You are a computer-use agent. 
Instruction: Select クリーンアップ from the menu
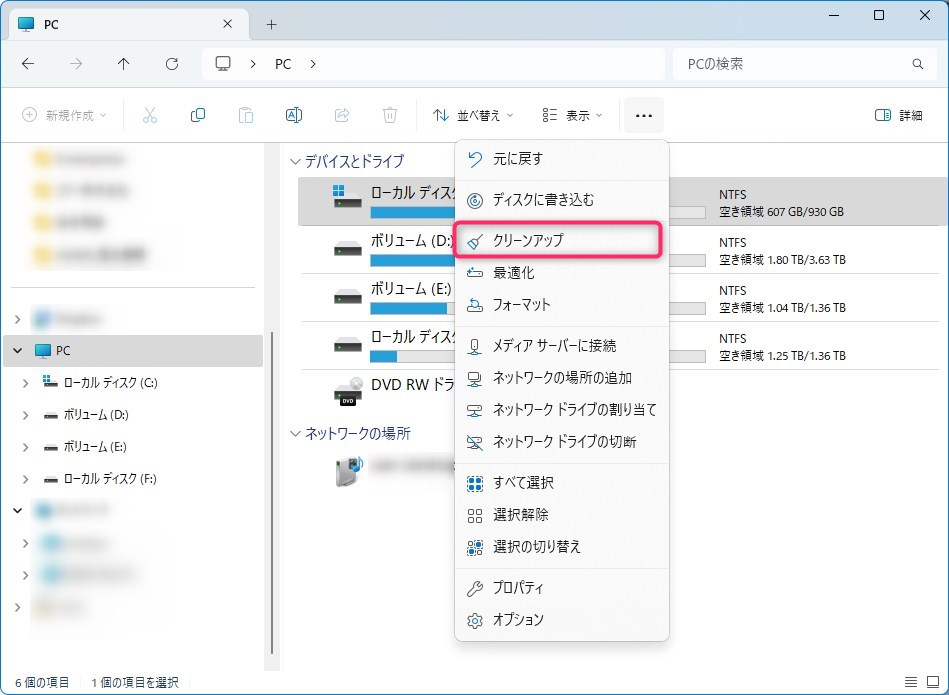[528, 241]
